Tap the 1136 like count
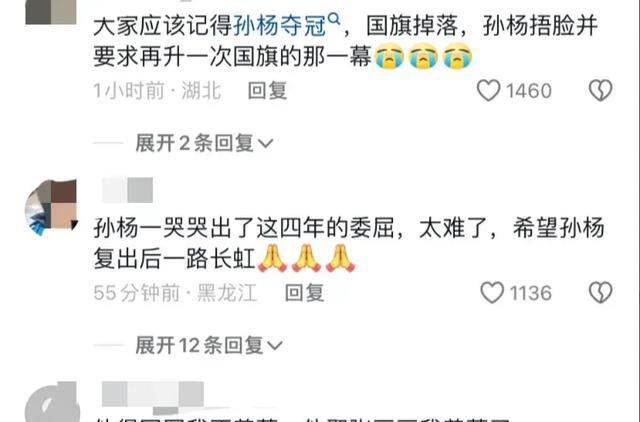Image resolution: width=640 pixels, height=422 pixels. (531, 293)
